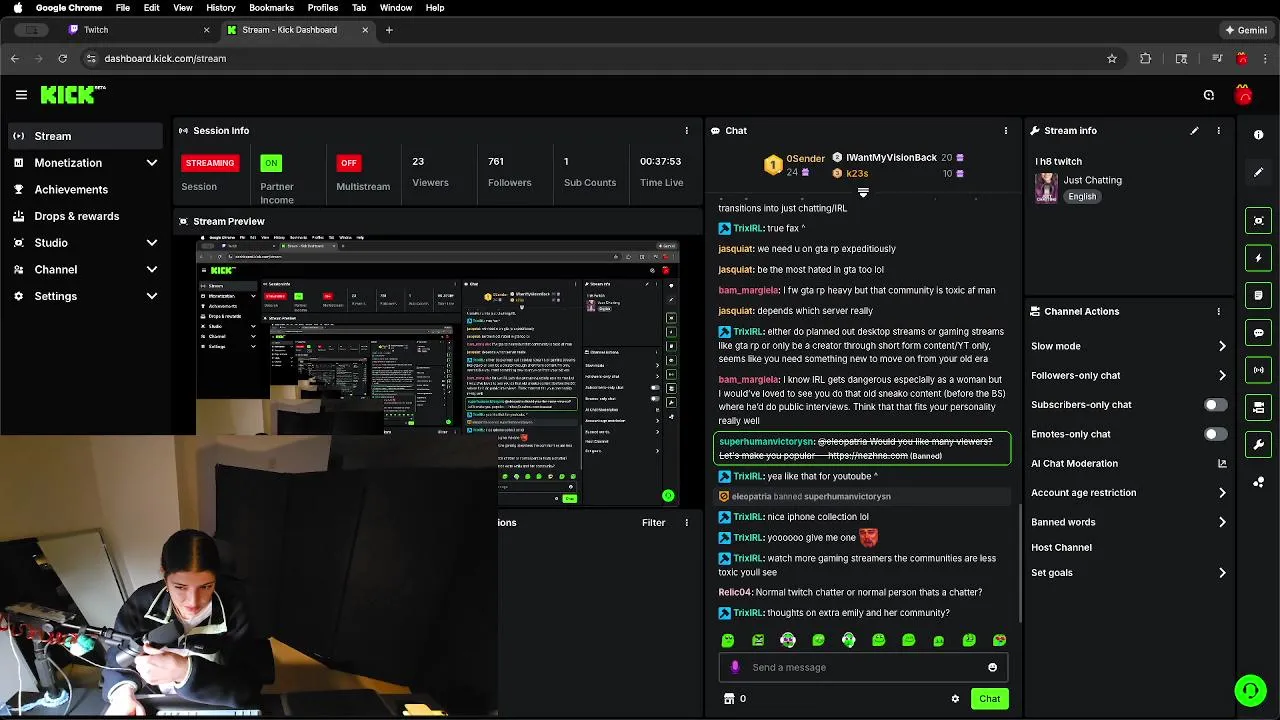Viewport: 1280px width, 720px height.
Task: Open Chrome extensions puzzle icon
Action: [1145, 58]
